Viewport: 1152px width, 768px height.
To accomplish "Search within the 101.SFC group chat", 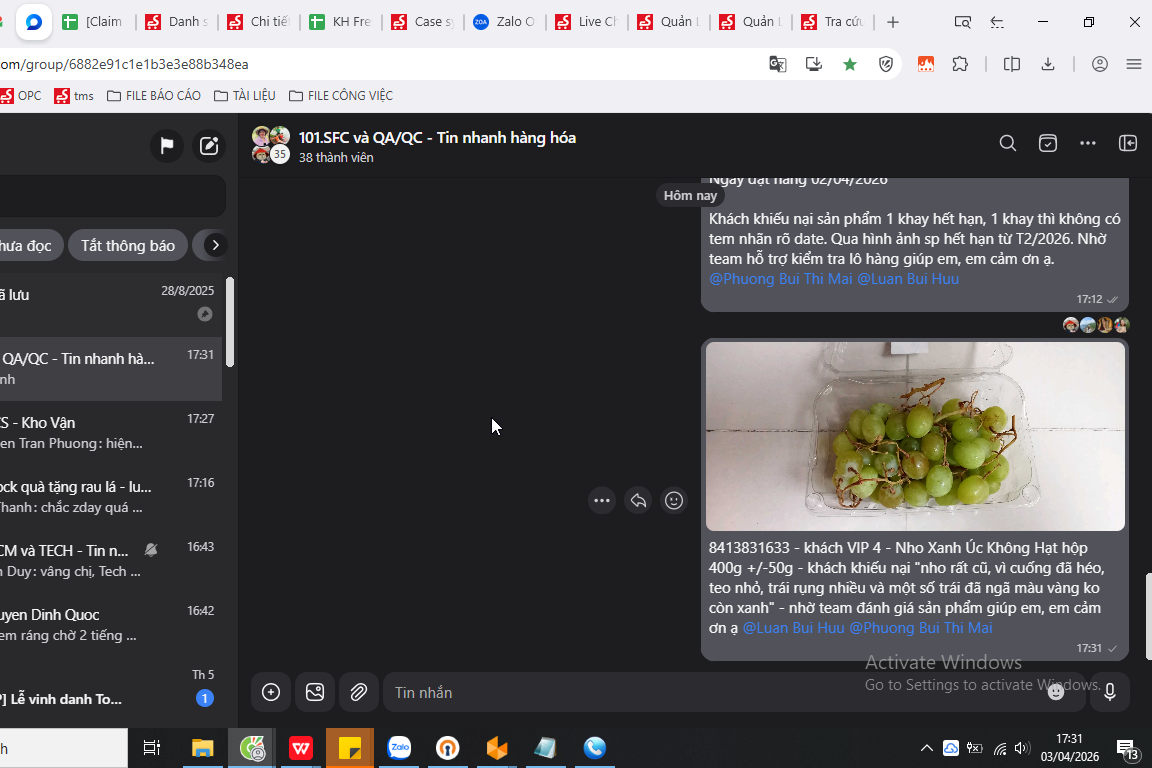I will point(1008,143).
